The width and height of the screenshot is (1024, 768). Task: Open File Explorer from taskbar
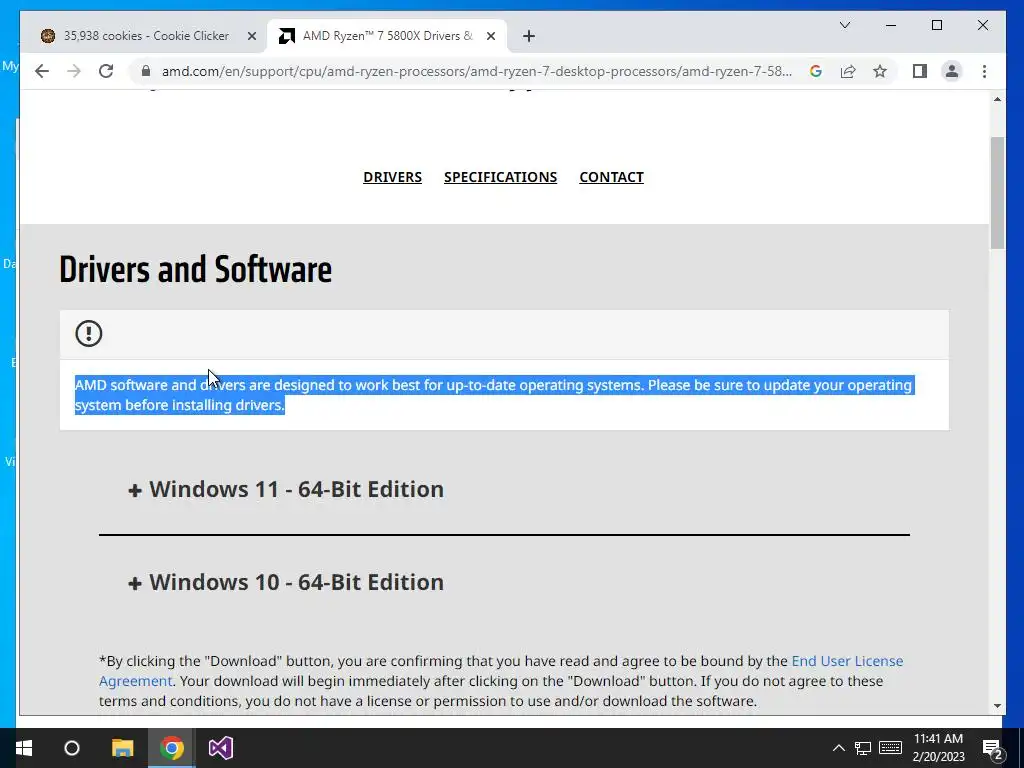pos(122,748)
